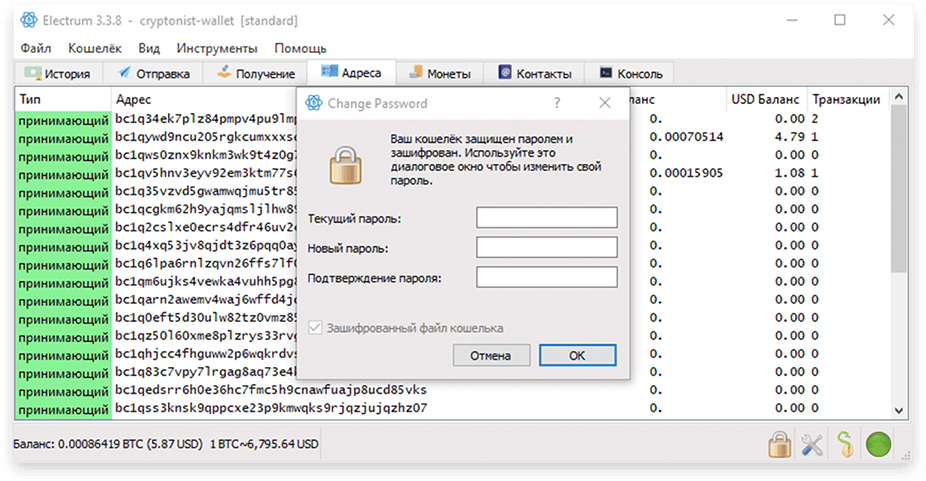
Task: Focus the Текущий пароль input field
Action: 547,217
